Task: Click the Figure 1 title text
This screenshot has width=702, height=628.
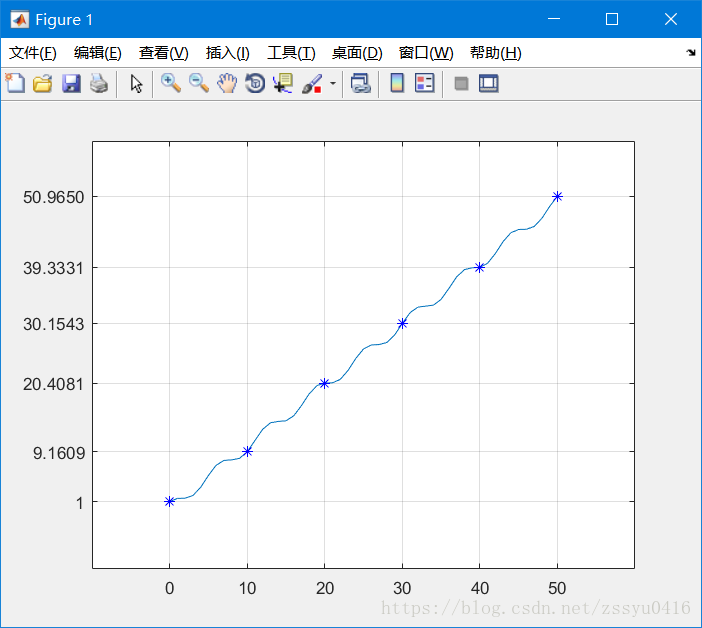Action: [64, 20]
